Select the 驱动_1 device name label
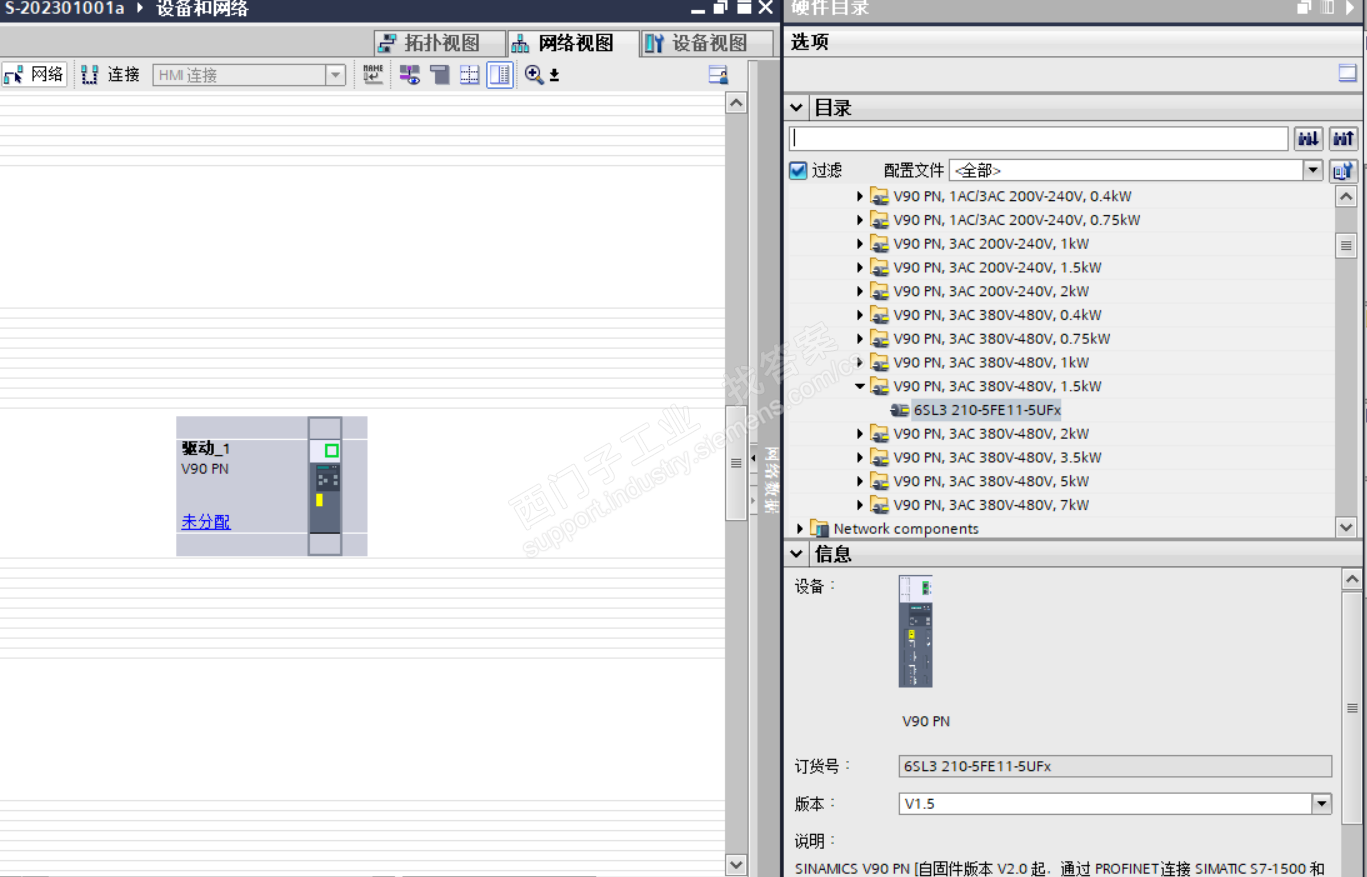 tap(206, 449)
